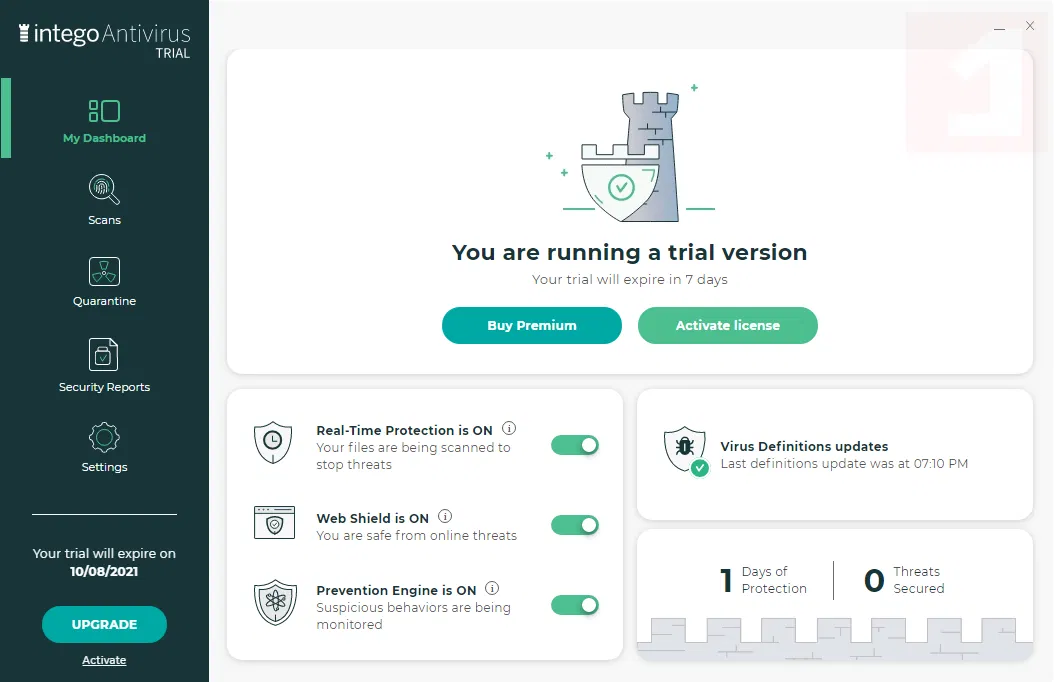This screenshot has width=1054, height=682.
Task: Select the Settings menu label
Action: pos(104,467)
